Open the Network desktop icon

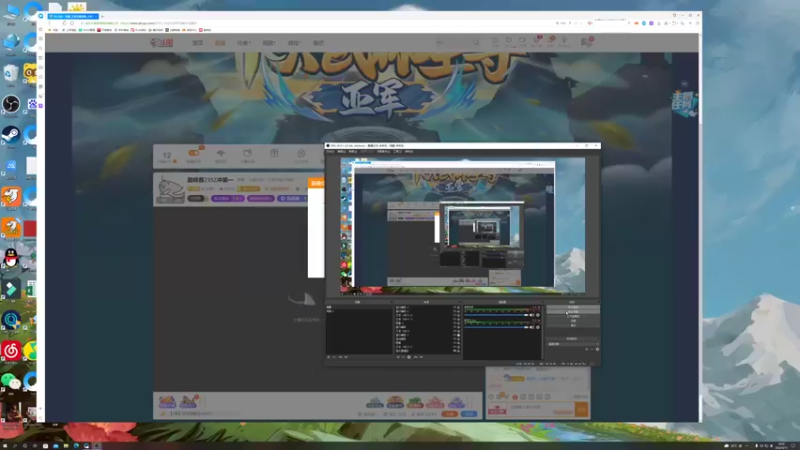pyautogui.click(x=11, y=43)
